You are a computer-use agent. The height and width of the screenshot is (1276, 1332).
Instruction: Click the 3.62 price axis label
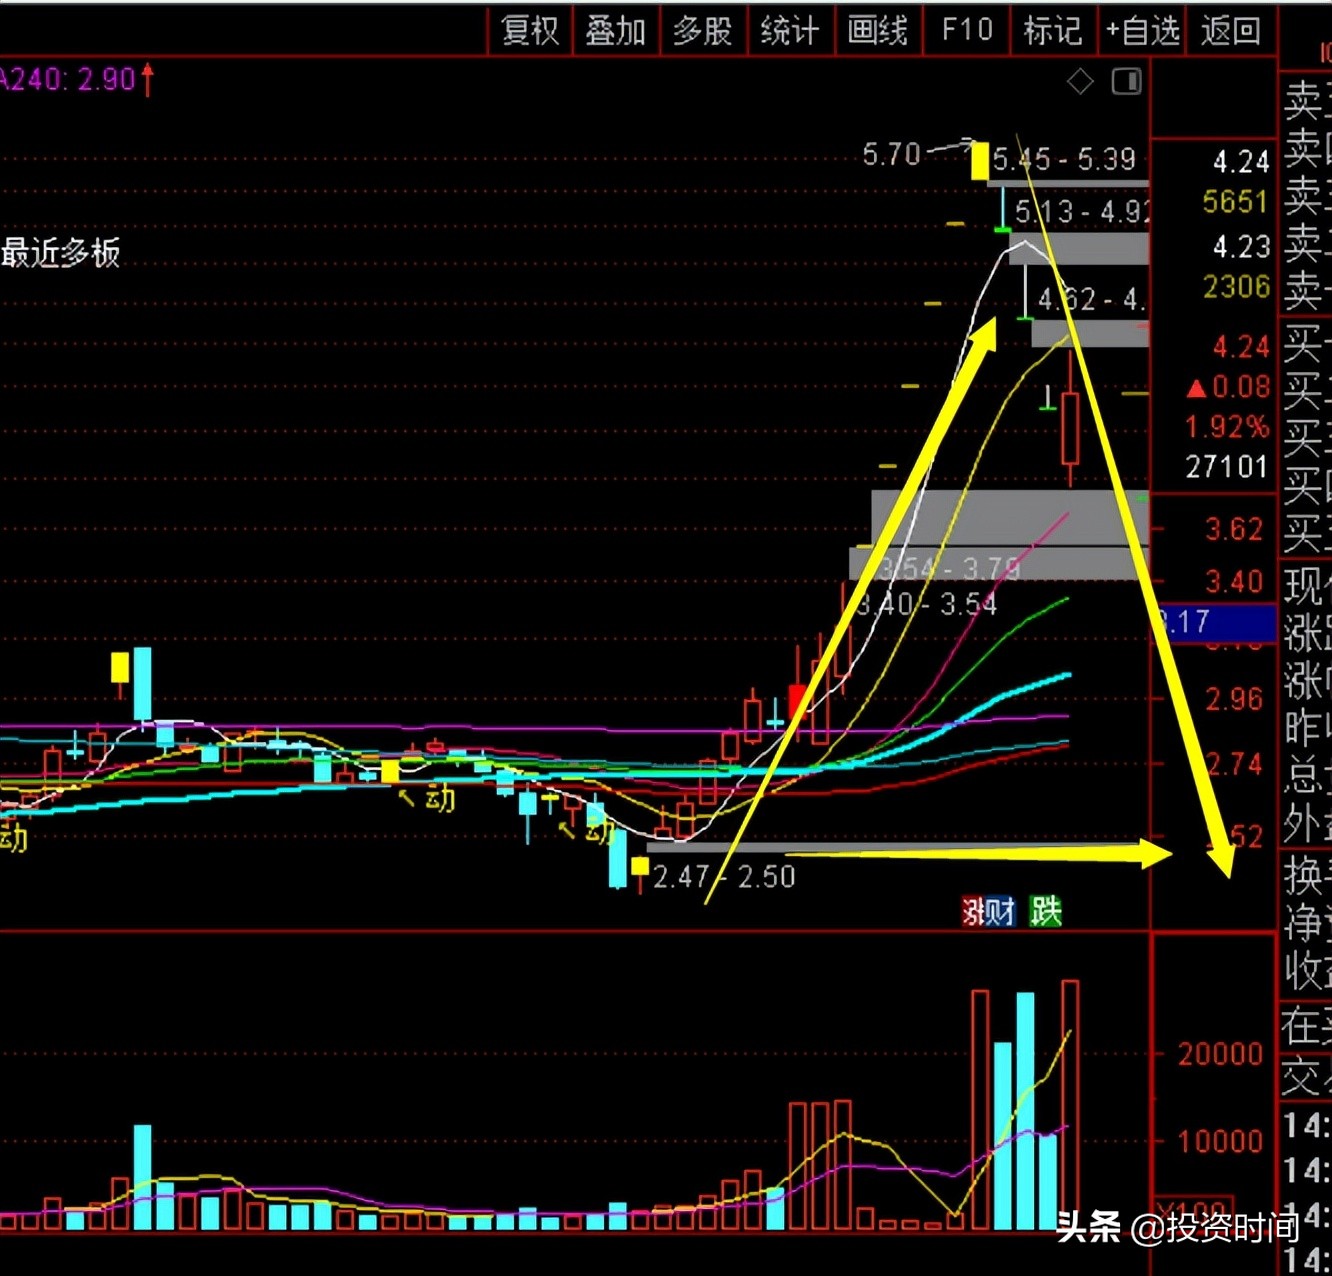(x=1234, y=529)
